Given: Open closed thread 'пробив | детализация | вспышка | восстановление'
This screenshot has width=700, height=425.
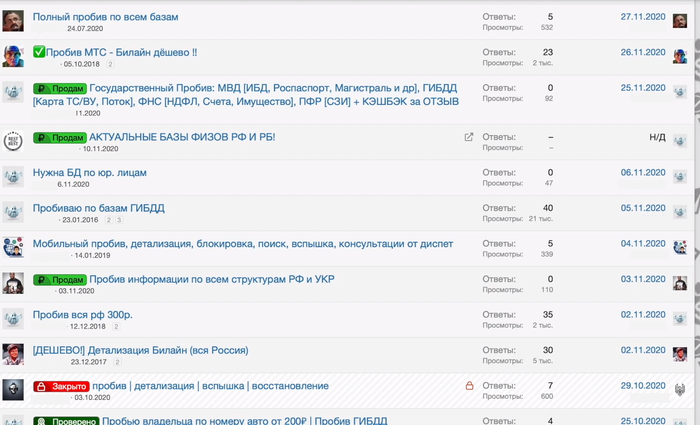Looking at the screenshot, I should [210, 386].
